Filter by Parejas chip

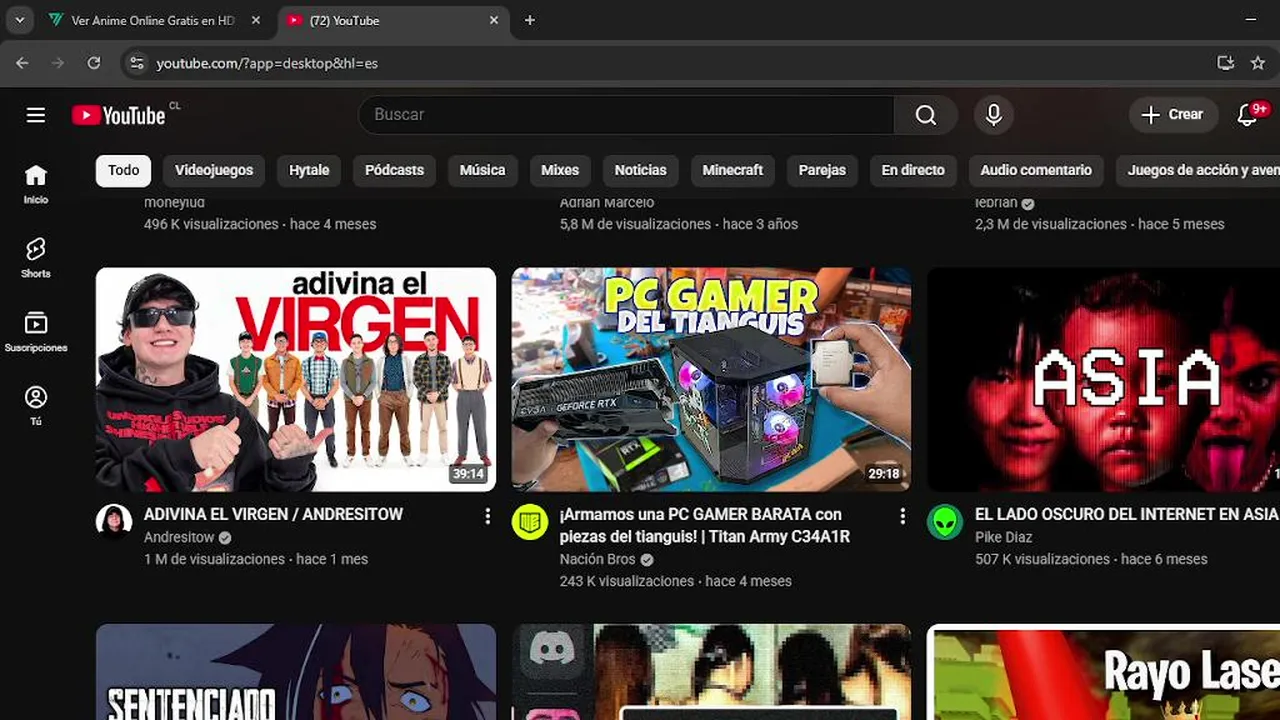pos(822,170)
